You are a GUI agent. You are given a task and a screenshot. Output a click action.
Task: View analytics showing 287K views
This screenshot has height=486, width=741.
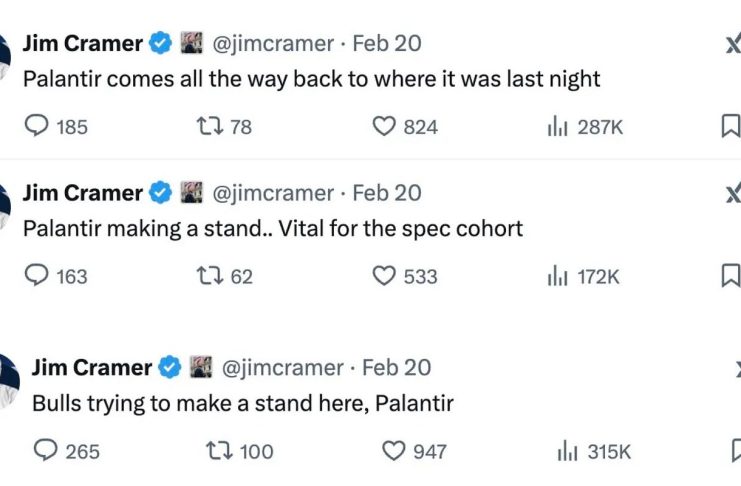point(557,127)
